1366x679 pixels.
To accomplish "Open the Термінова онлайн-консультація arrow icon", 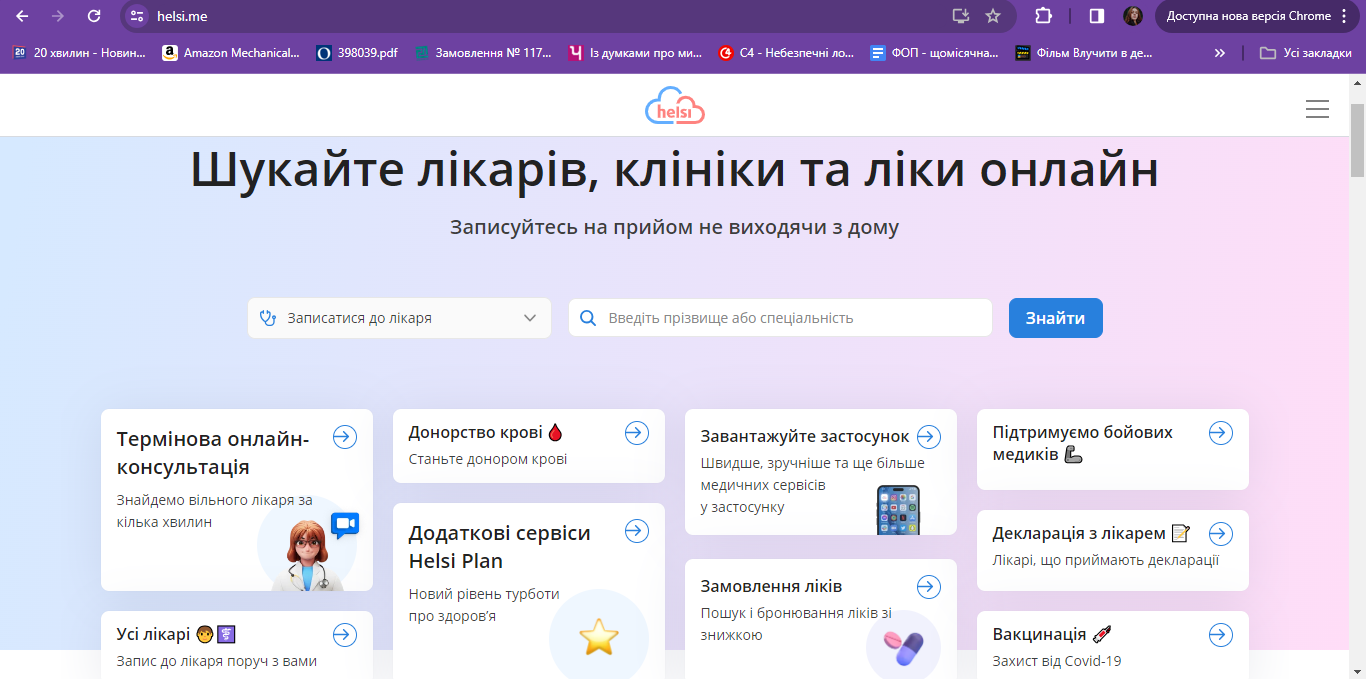I will click(345, 437).
